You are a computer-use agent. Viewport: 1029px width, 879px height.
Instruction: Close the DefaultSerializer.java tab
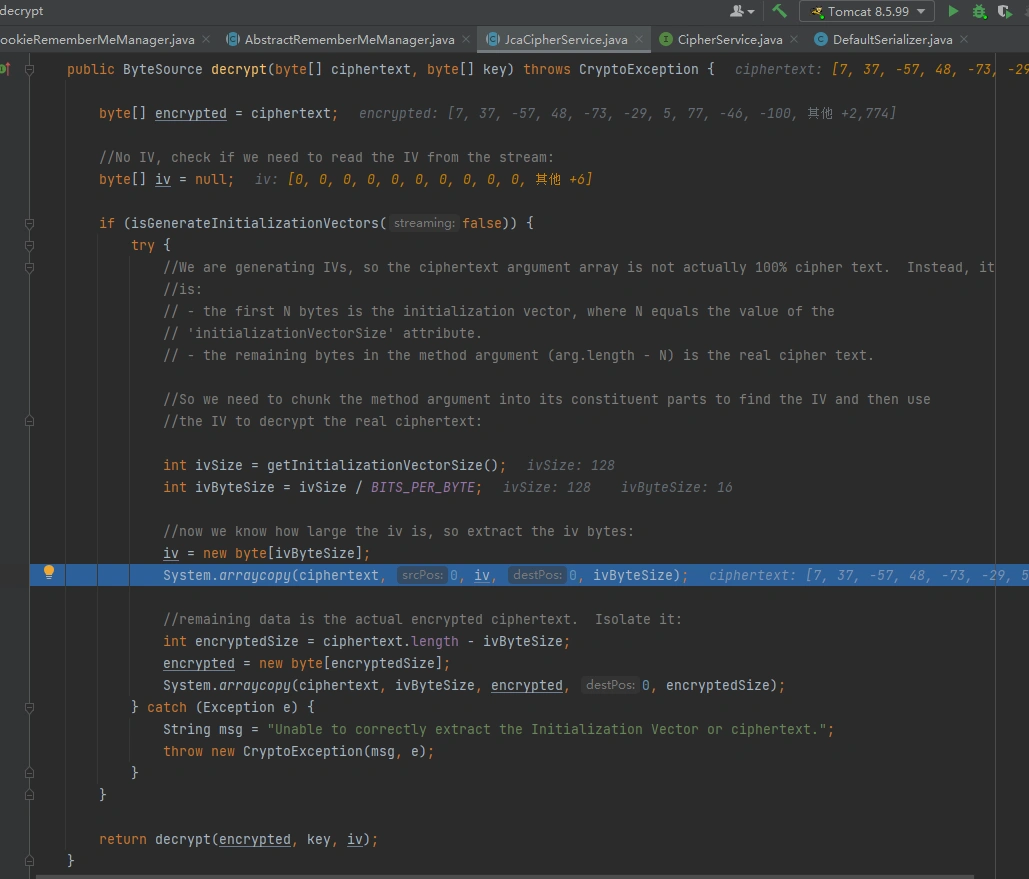(963, 40)
